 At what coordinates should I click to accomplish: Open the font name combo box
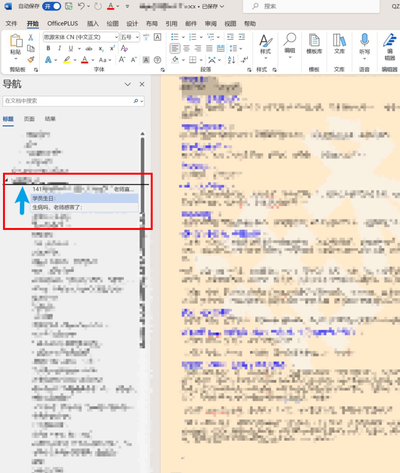(x=81, y=37)
